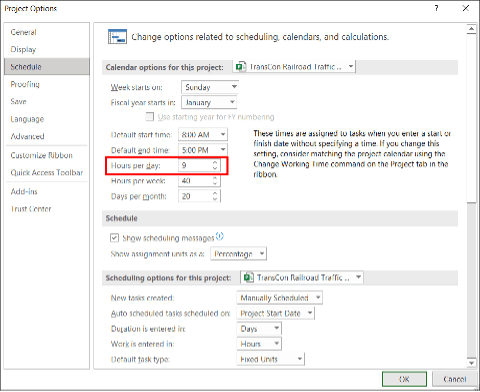Uncheck Show scheduling messages checkbox
The width and height of the screenshot is (480, 392).
pos(114,238)
